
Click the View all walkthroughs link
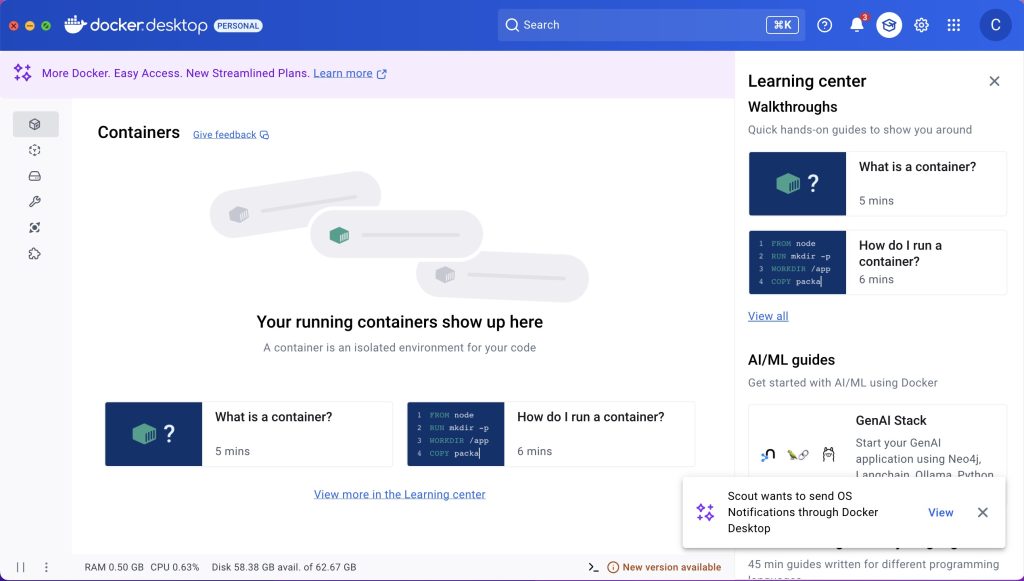click(768, 316)
